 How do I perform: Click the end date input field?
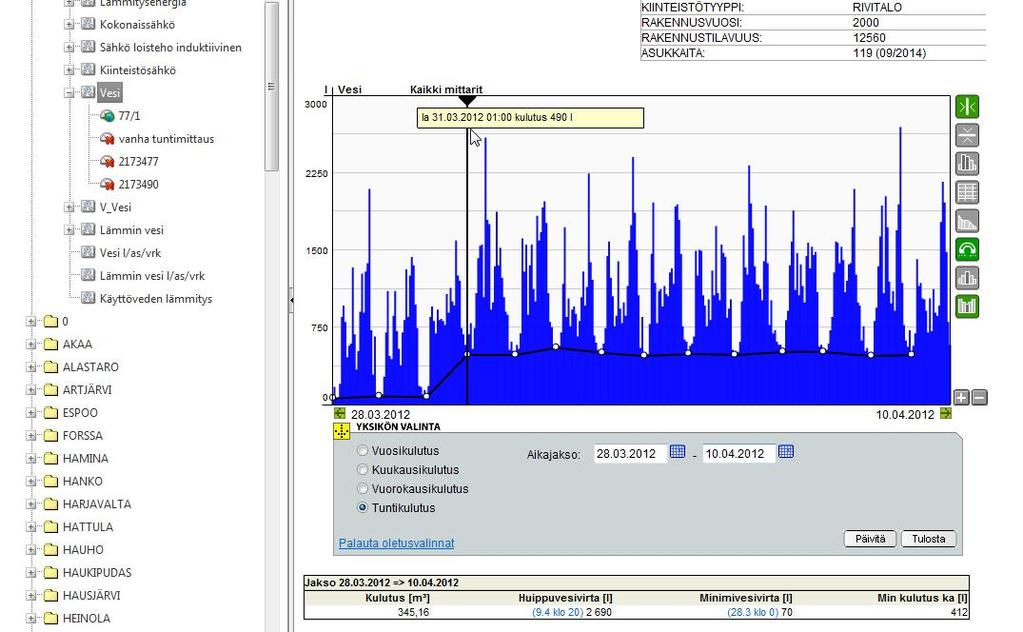click(739, 453)
